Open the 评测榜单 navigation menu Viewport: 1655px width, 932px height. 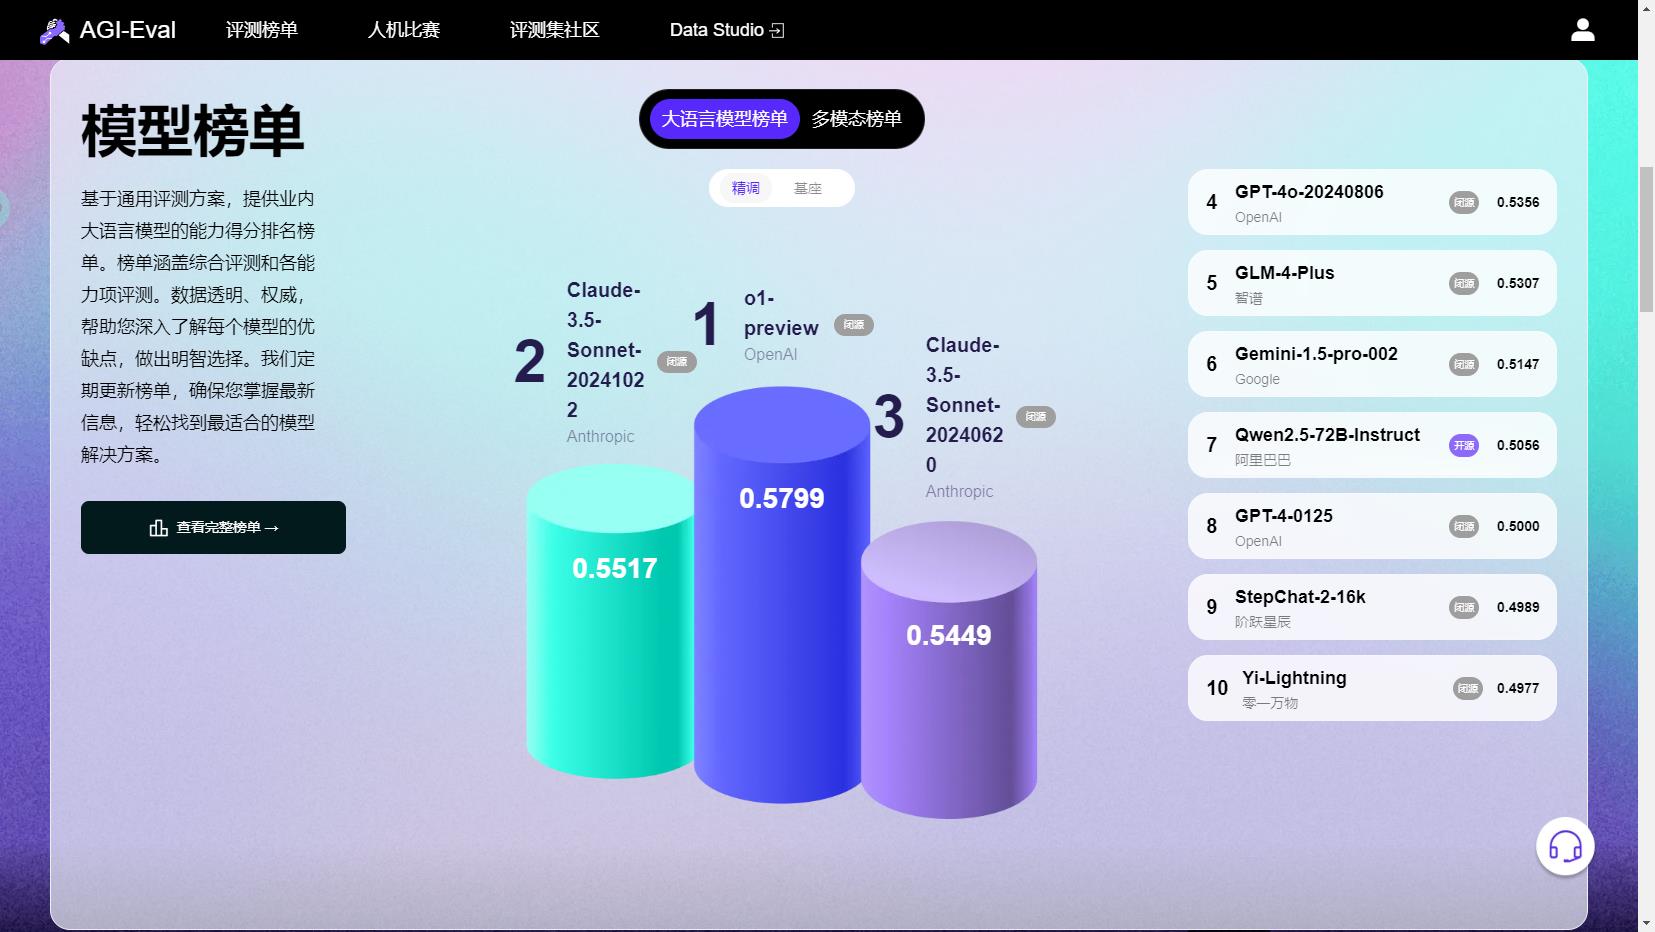tap(262, 30)
